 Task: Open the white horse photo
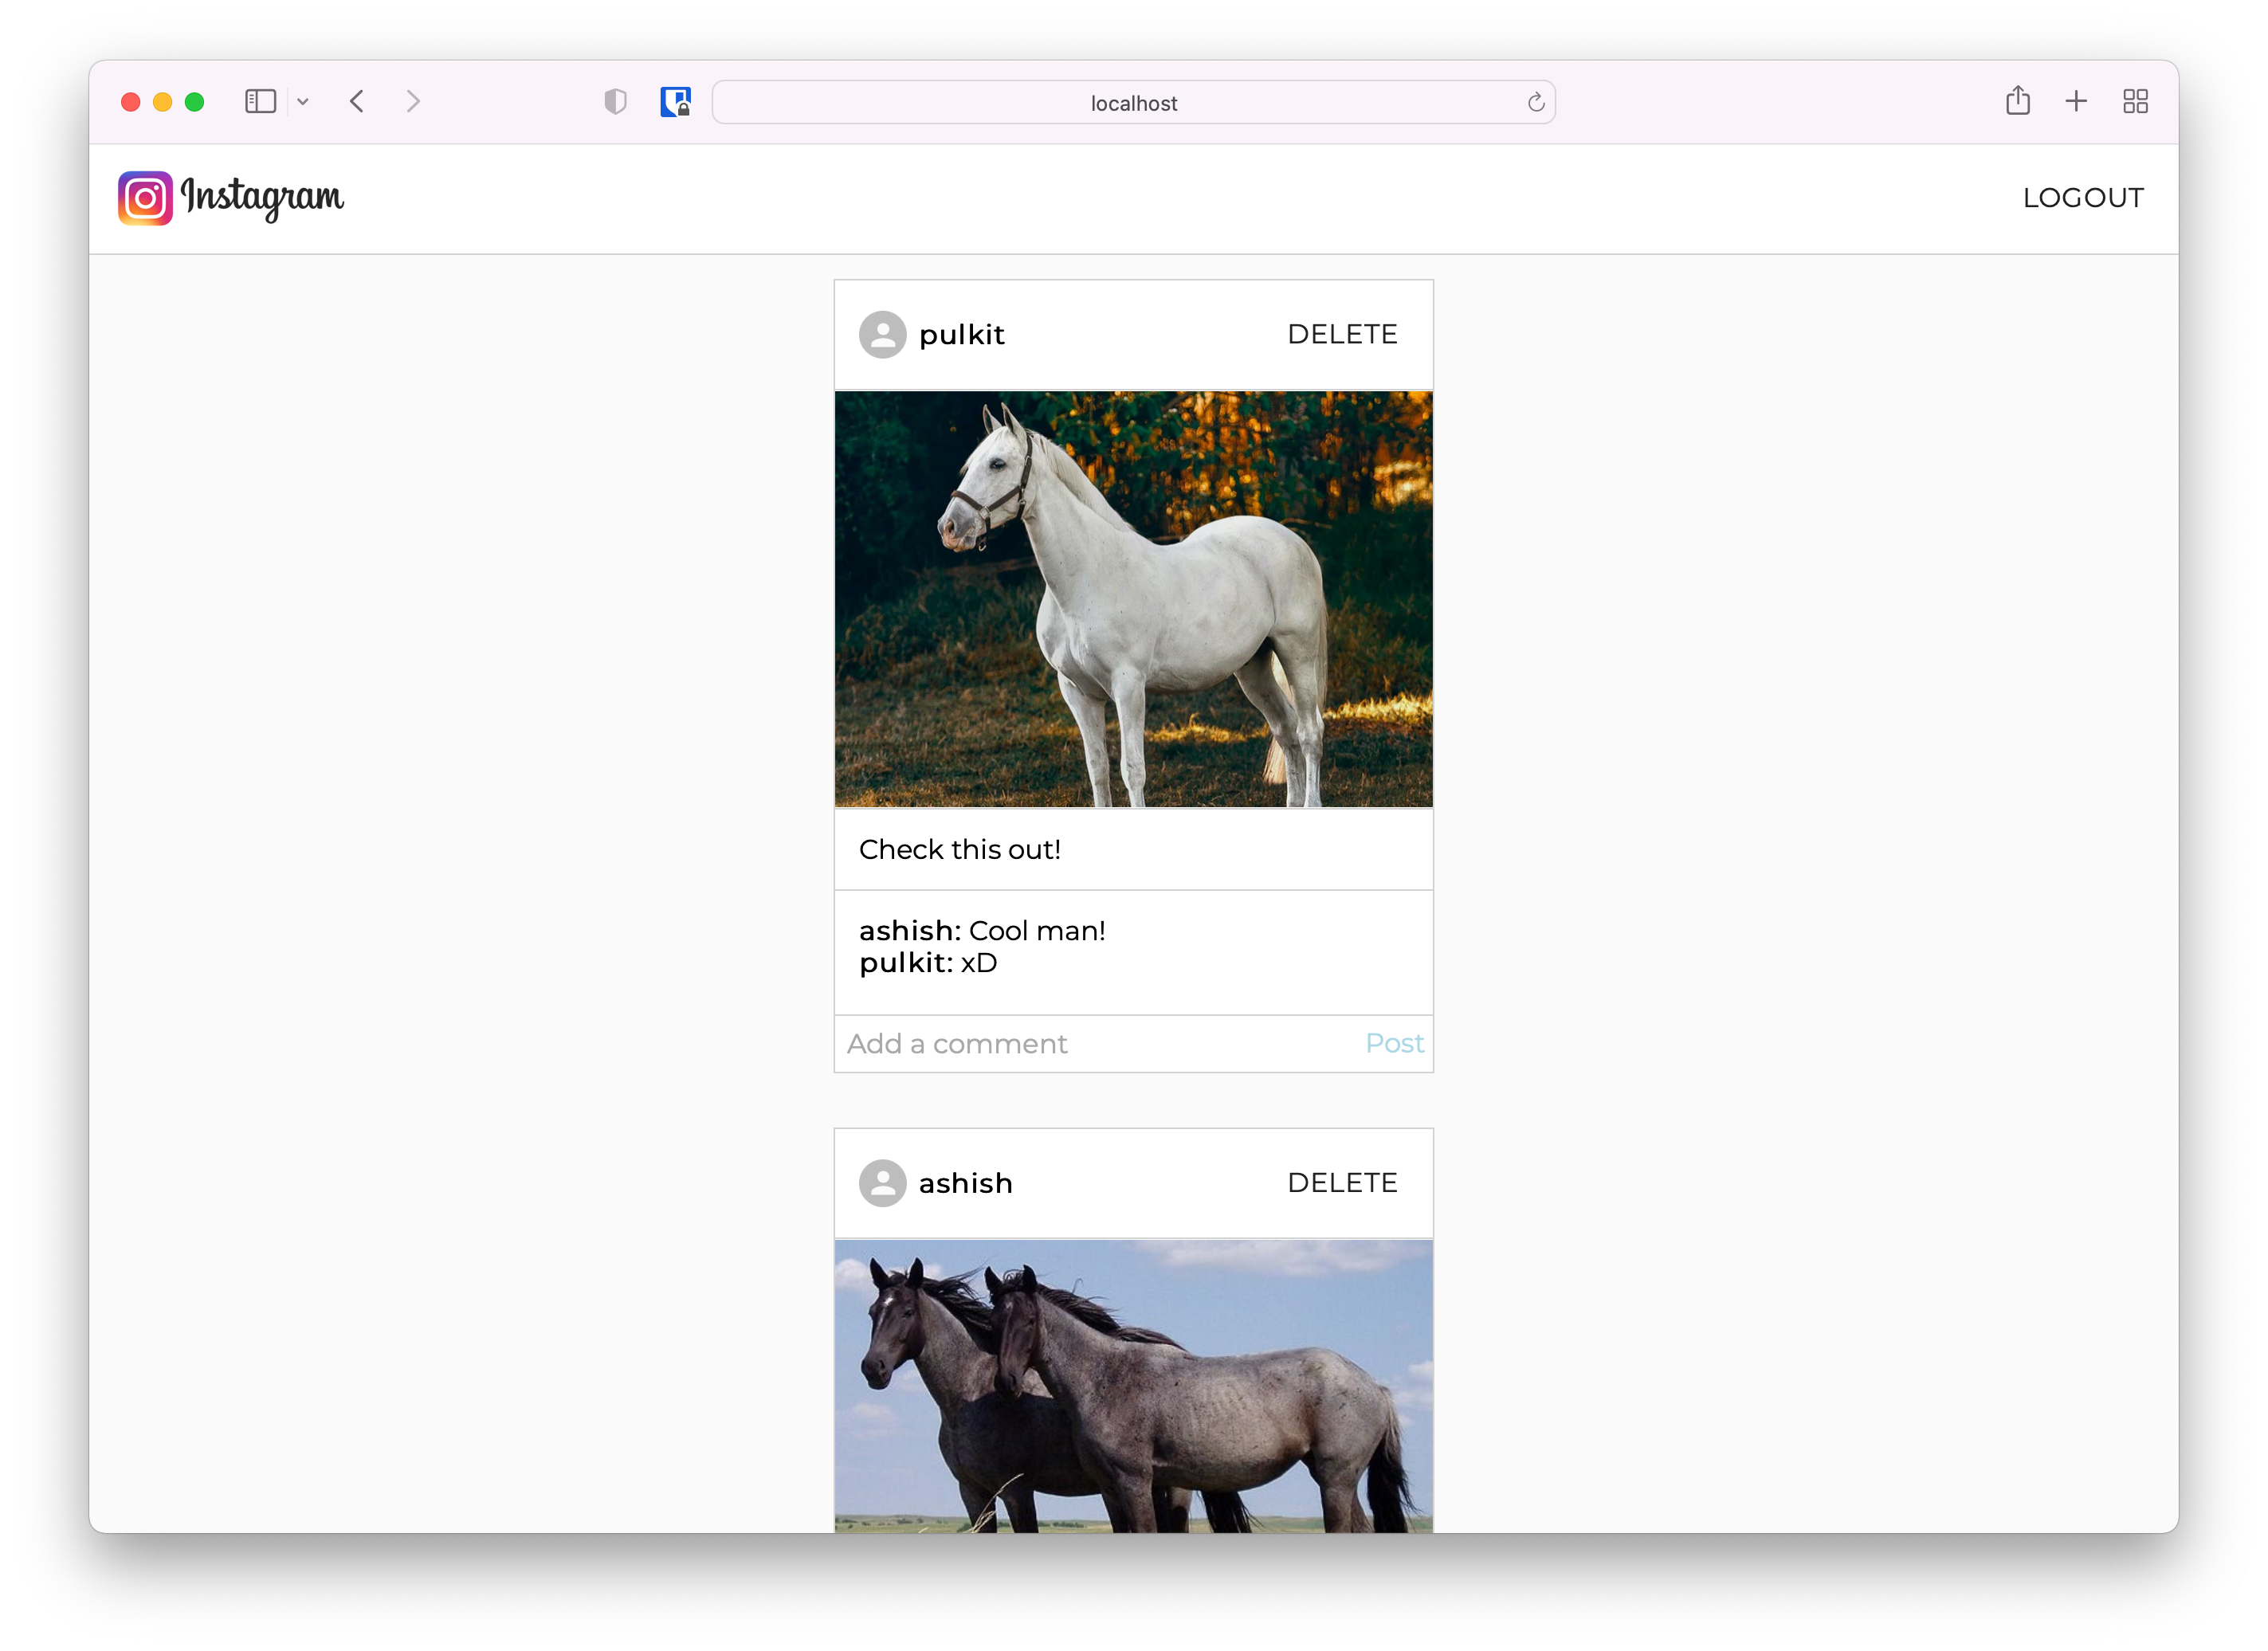[x=1133, y=599]
